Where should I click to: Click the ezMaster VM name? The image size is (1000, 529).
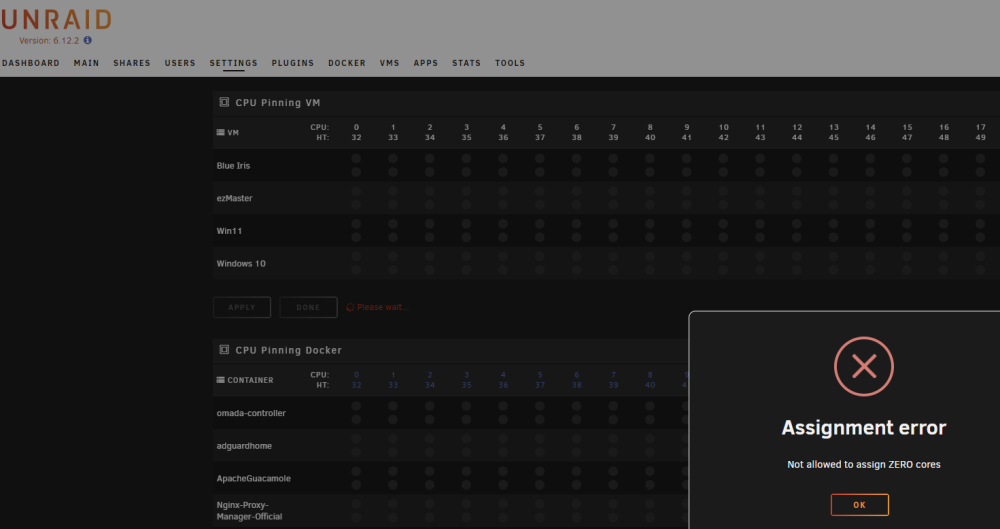point(234,198)
